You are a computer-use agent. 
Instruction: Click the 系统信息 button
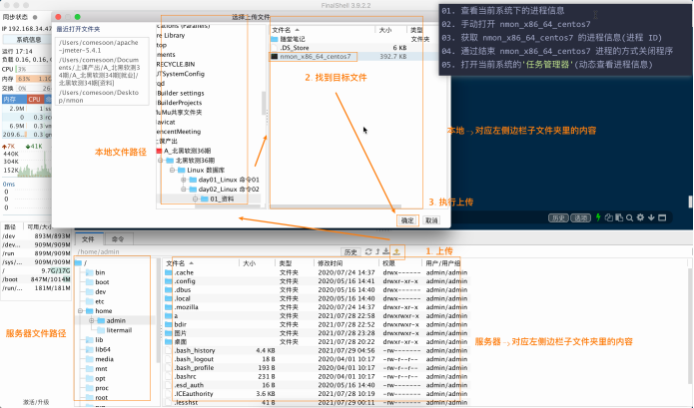tap(28, 39)
